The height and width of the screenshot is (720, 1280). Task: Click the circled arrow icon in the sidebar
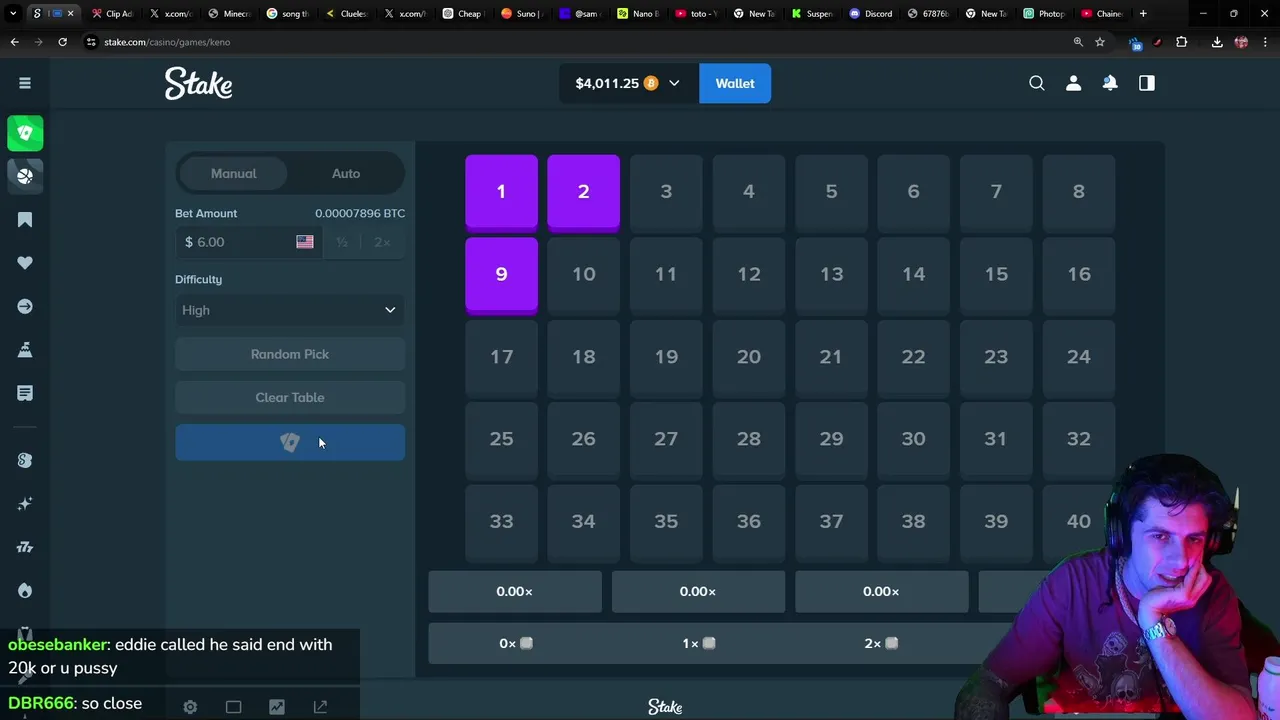pyautogui.click(x=25, y=306)
